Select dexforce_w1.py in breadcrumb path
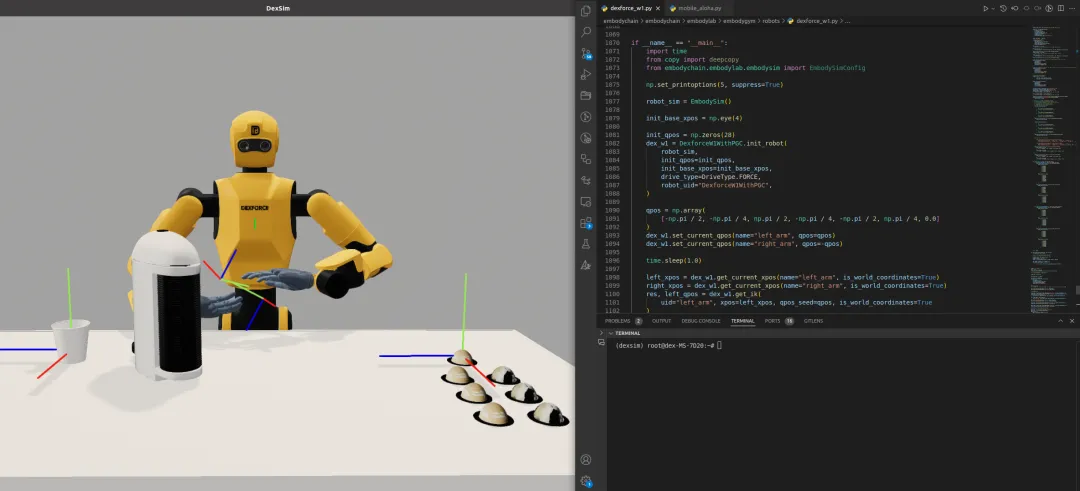1080x491 pixels. (818, 21)
